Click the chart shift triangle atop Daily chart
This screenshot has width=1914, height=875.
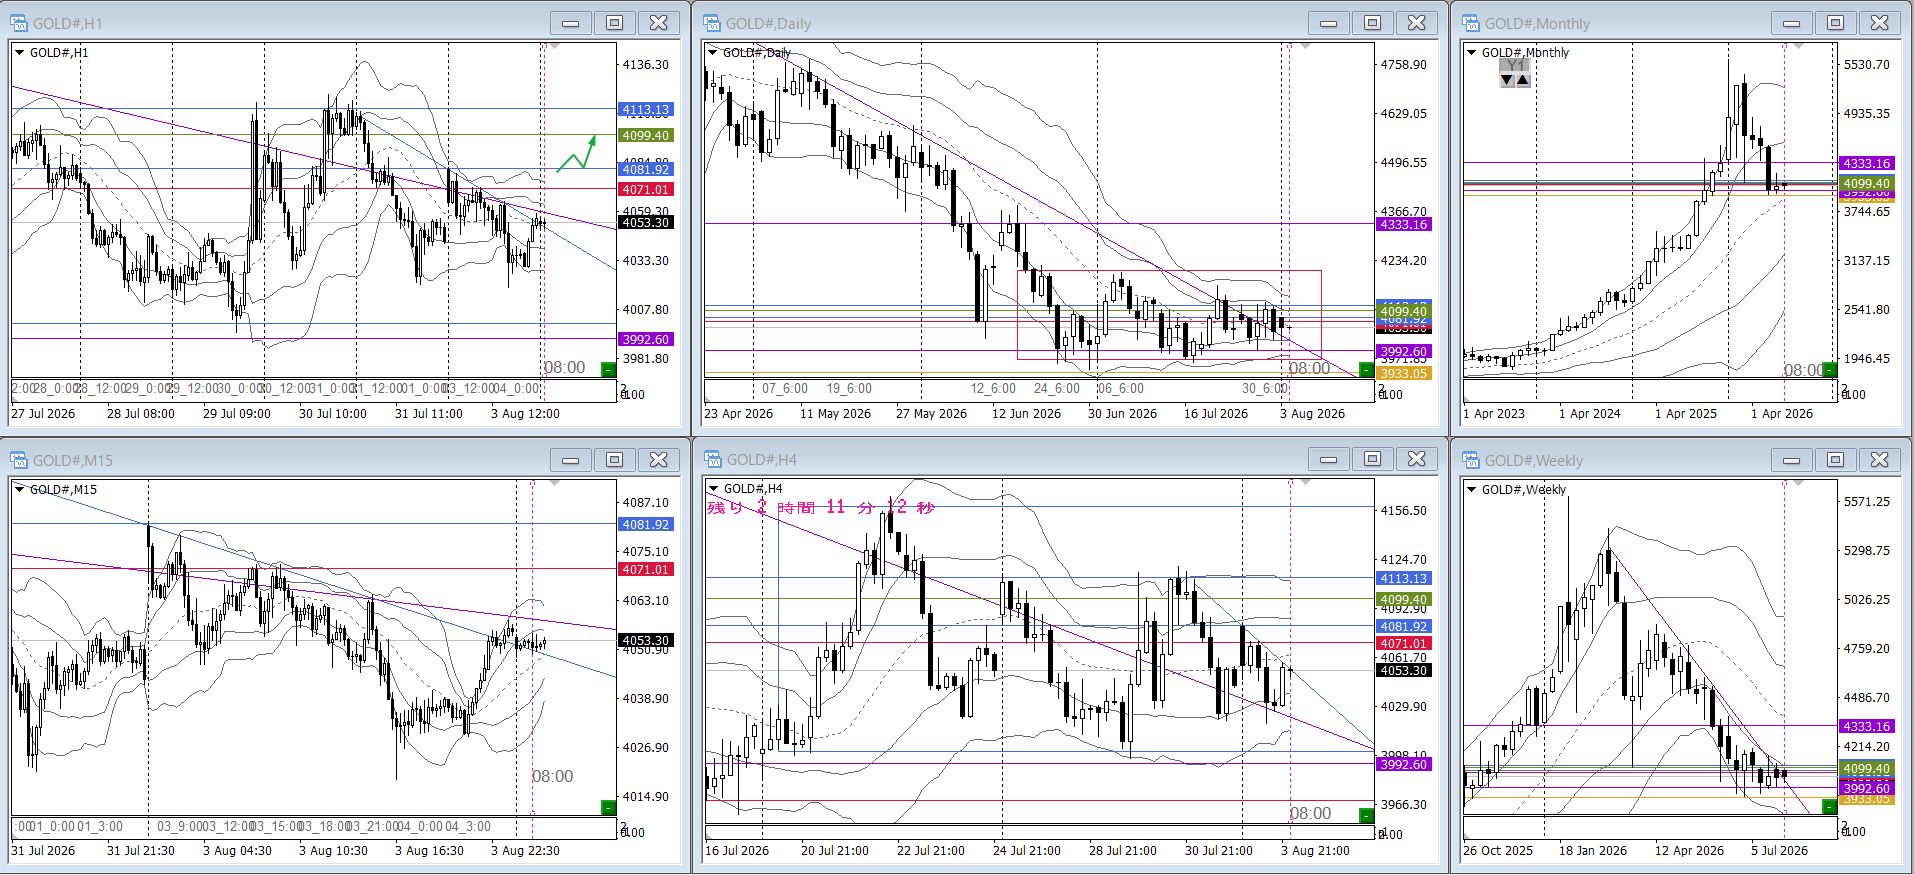click(1305, 46)
